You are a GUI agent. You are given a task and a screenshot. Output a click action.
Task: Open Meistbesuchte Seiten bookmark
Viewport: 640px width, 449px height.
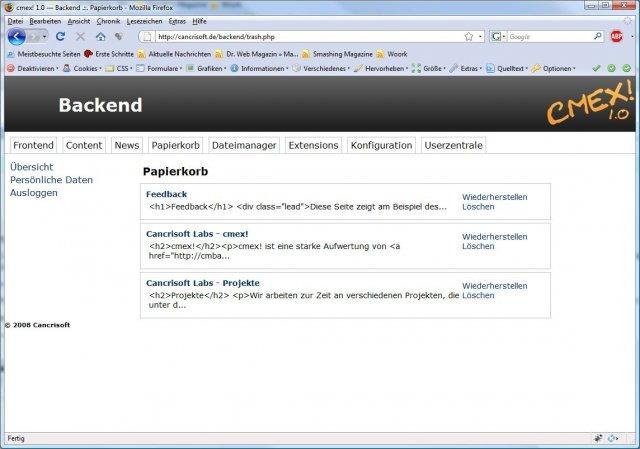coord(44,54)
